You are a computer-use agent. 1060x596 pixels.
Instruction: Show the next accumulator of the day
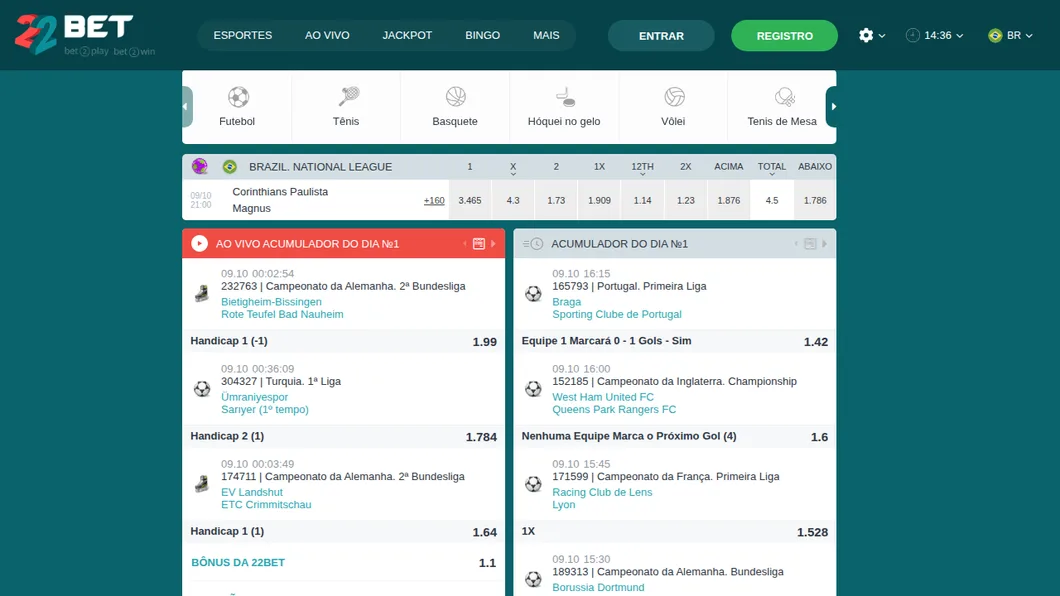(824, 243)
